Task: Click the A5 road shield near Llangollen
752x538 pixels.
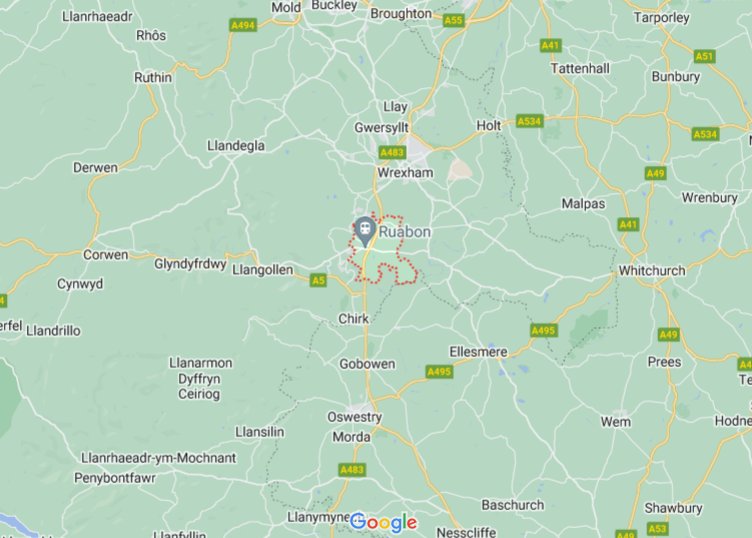Action: [x=318, y=280]
